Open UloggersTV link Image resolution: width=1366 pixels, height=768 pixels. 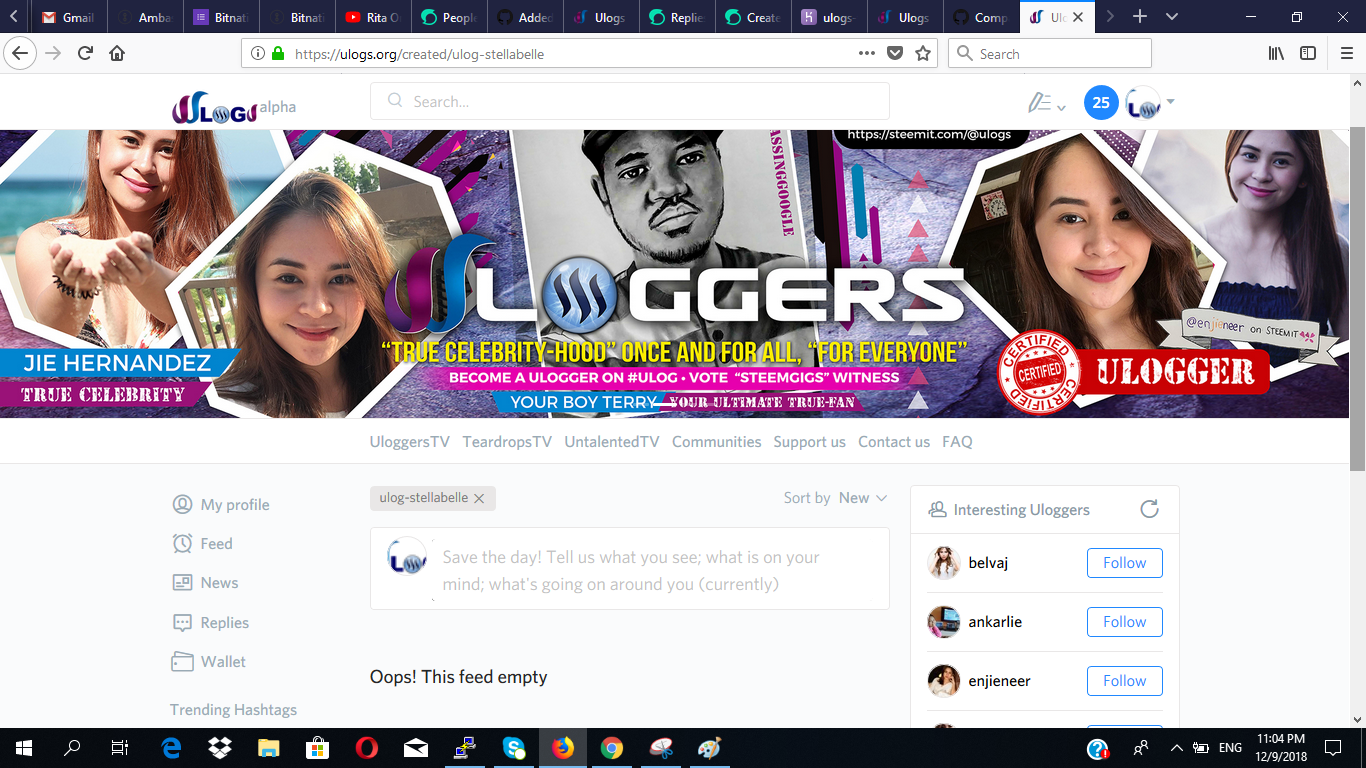click(x=410, y=441)
